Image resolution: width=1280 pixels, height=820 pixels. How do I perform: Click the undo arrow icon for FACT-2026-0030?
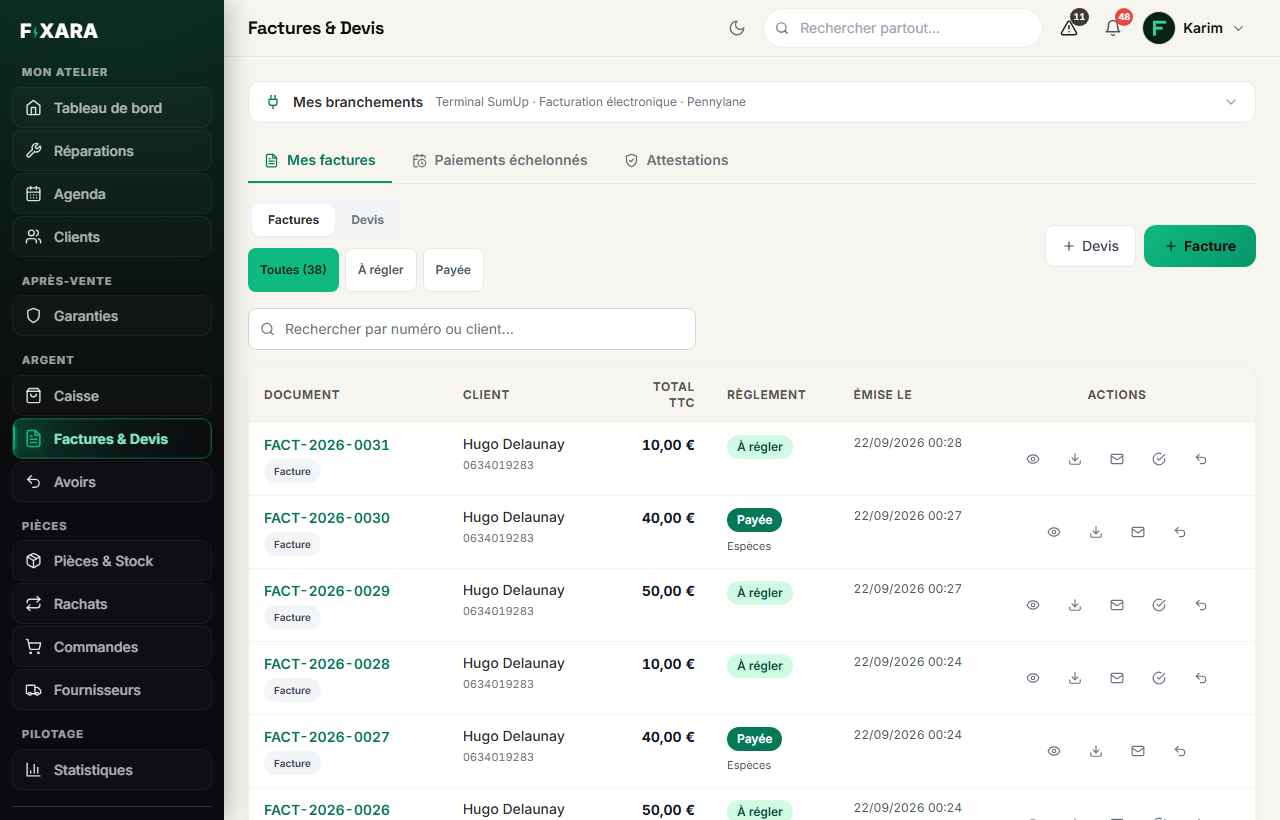[1180, 532]
